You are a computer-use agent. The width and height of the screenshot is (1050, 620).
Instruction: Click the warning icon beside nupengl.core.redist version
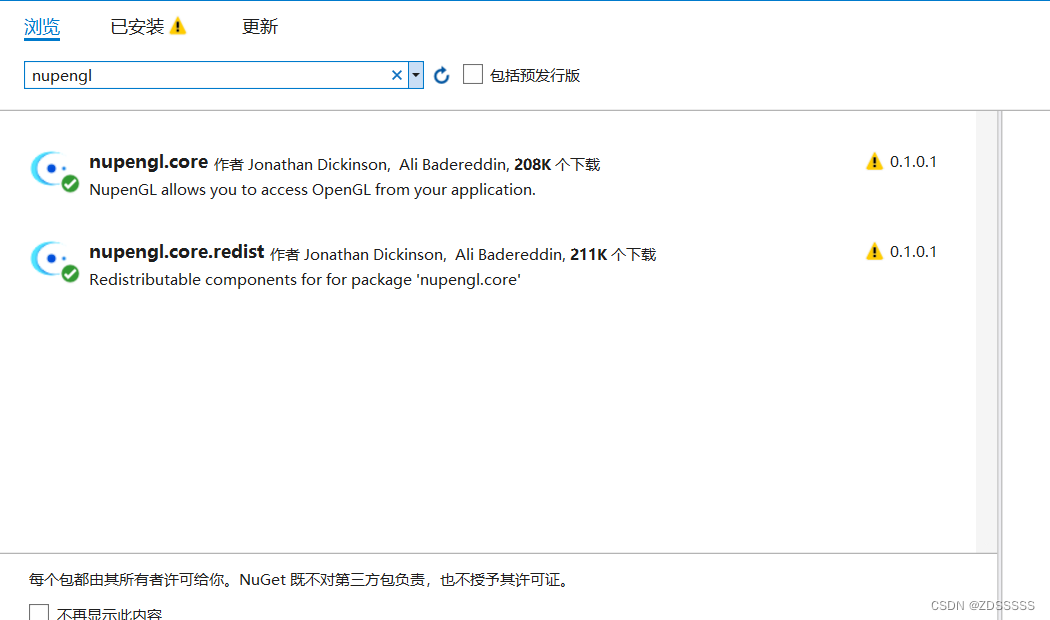874,251
